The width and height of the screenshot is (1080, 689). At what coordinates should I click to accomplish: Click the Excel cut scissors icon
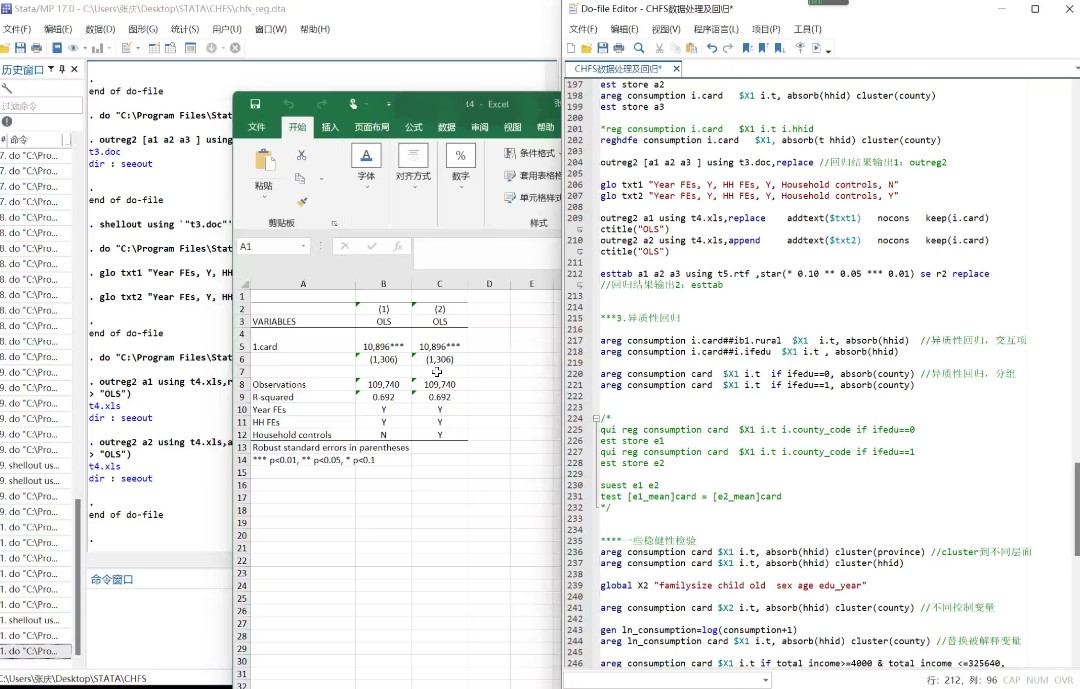[301, 155]
